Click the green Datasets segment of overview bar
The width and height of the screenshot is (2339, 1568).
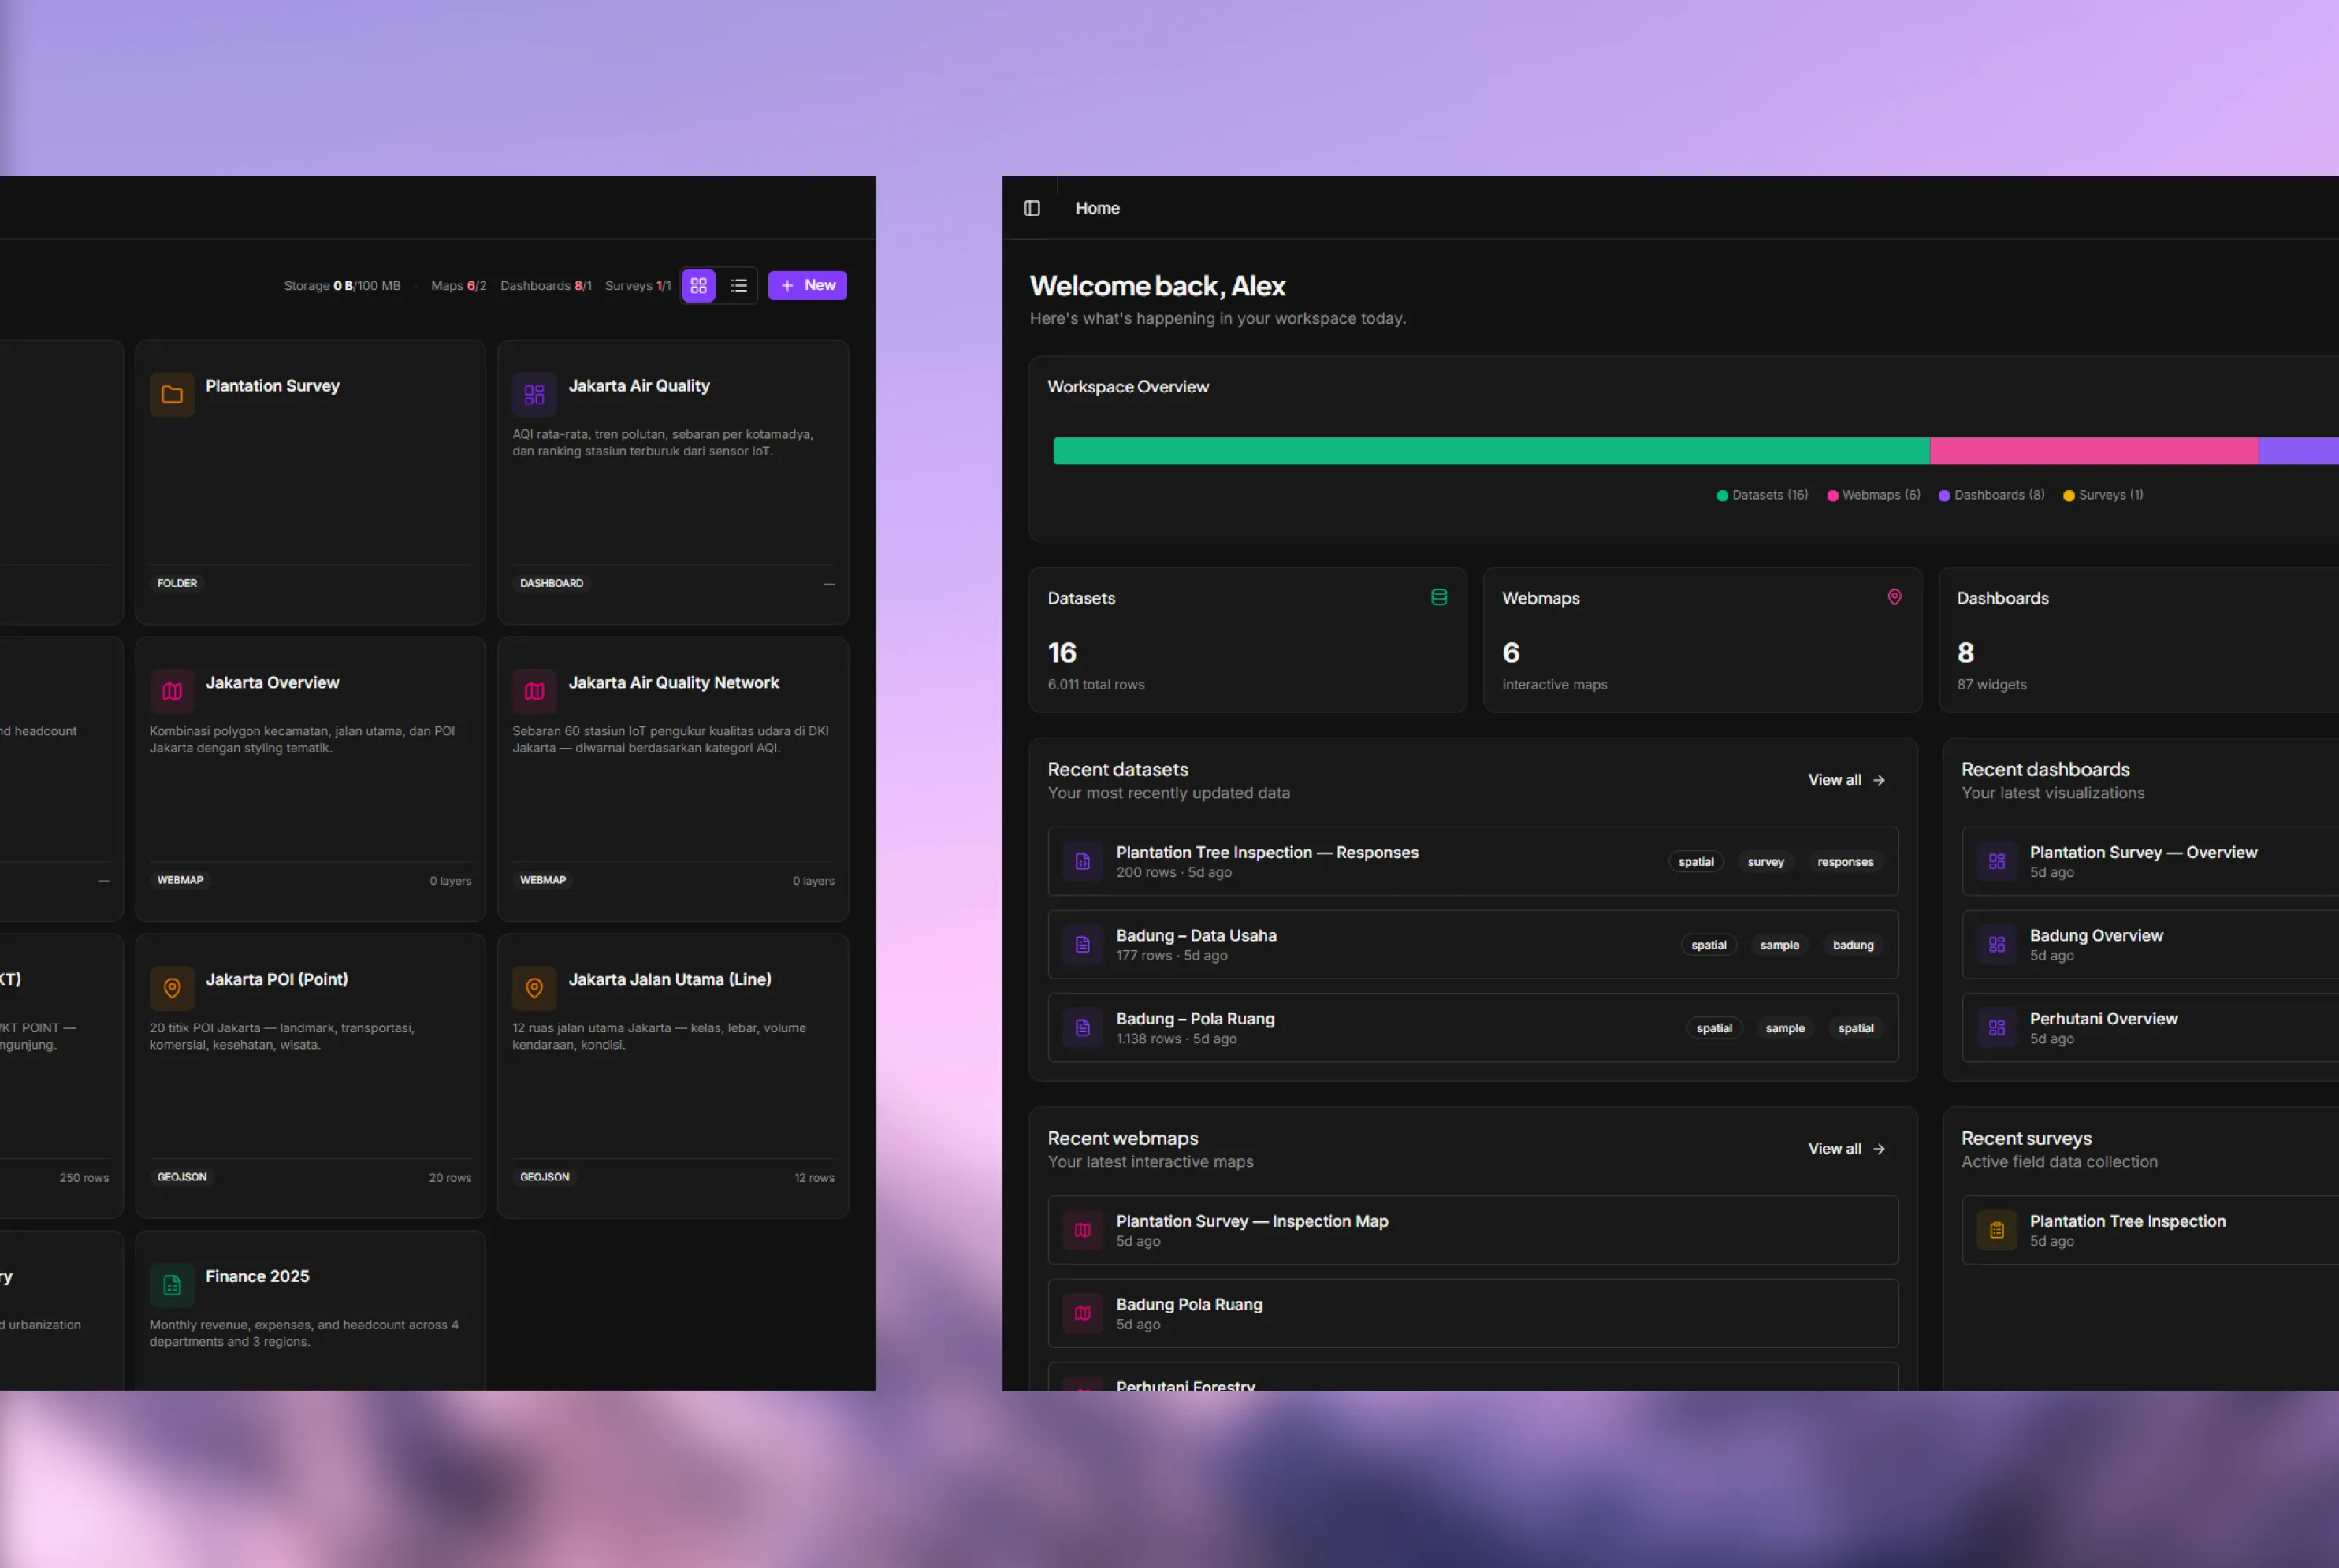click(1491, 451)
